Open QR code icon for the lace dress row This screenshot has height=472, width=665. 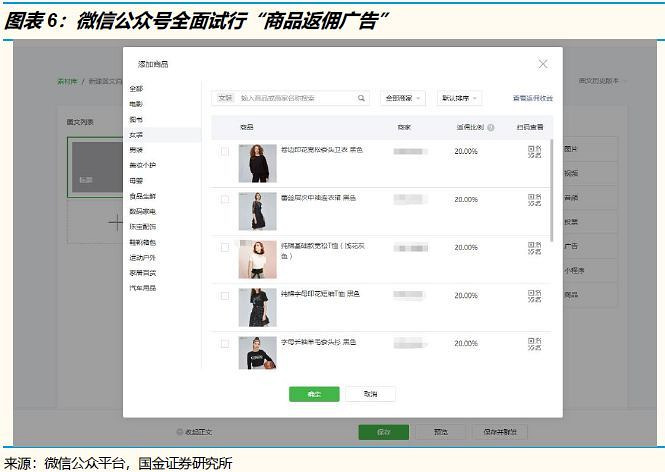click(534, 200)
